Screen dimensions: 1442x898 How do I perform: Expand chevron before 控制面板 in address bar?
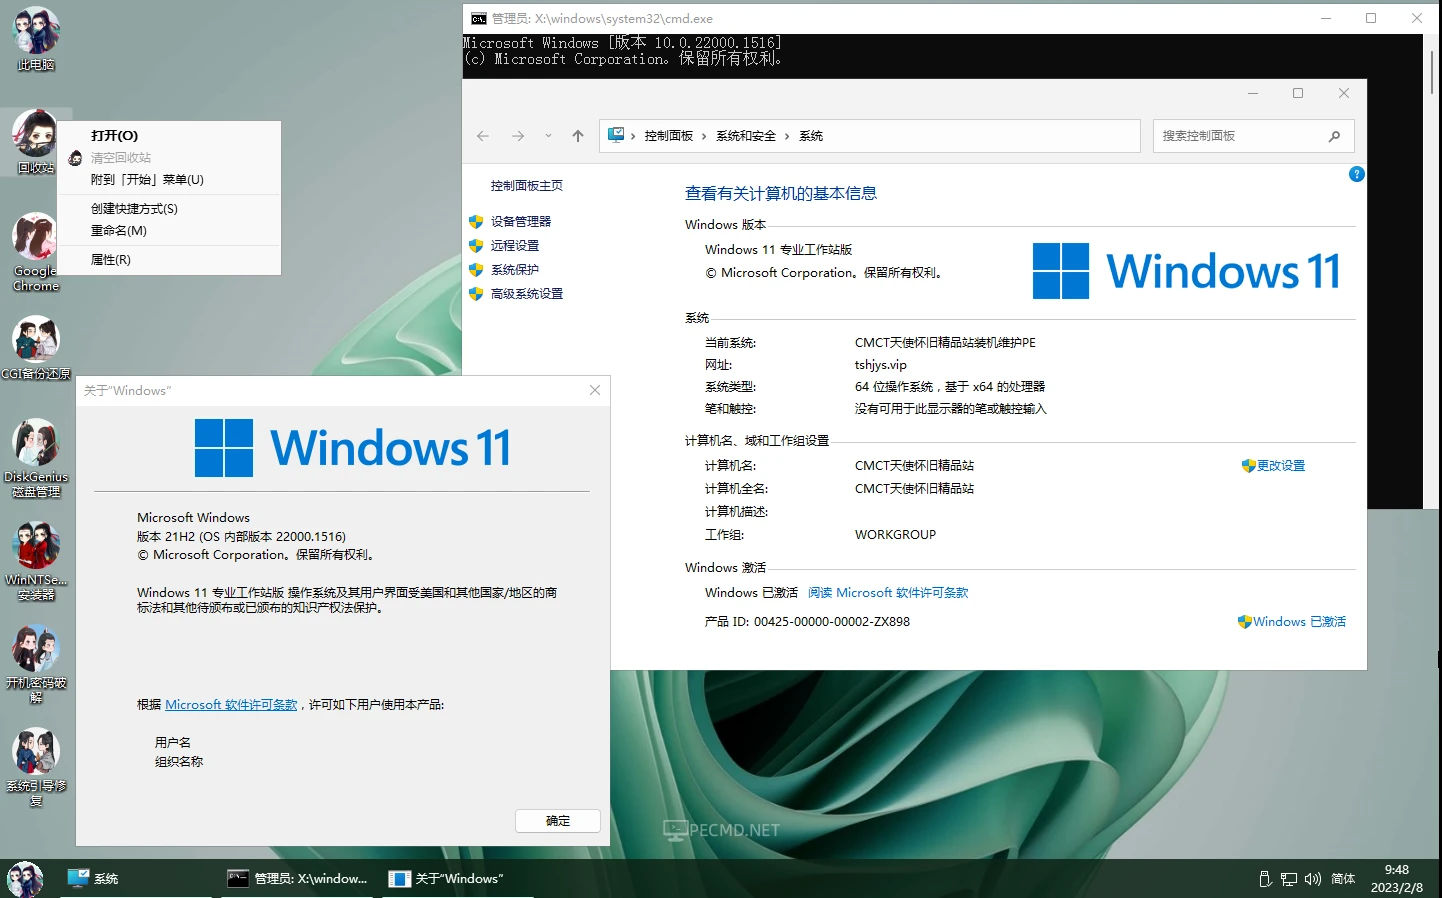[x=633, y=136]
